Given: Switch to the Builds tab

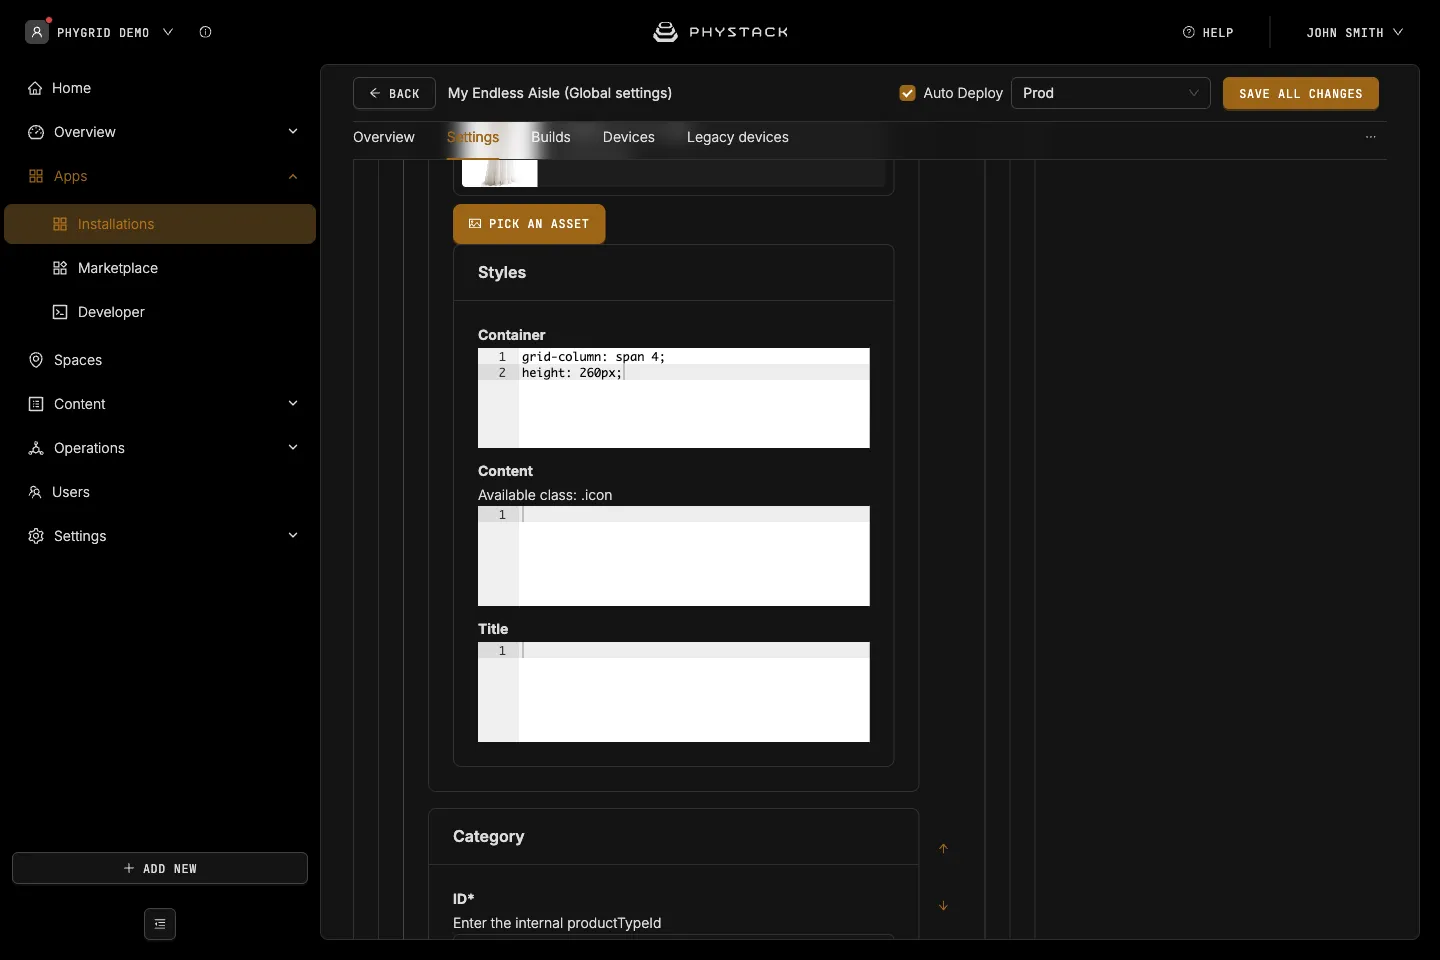Looking at the screenshot, I should 551,137.
